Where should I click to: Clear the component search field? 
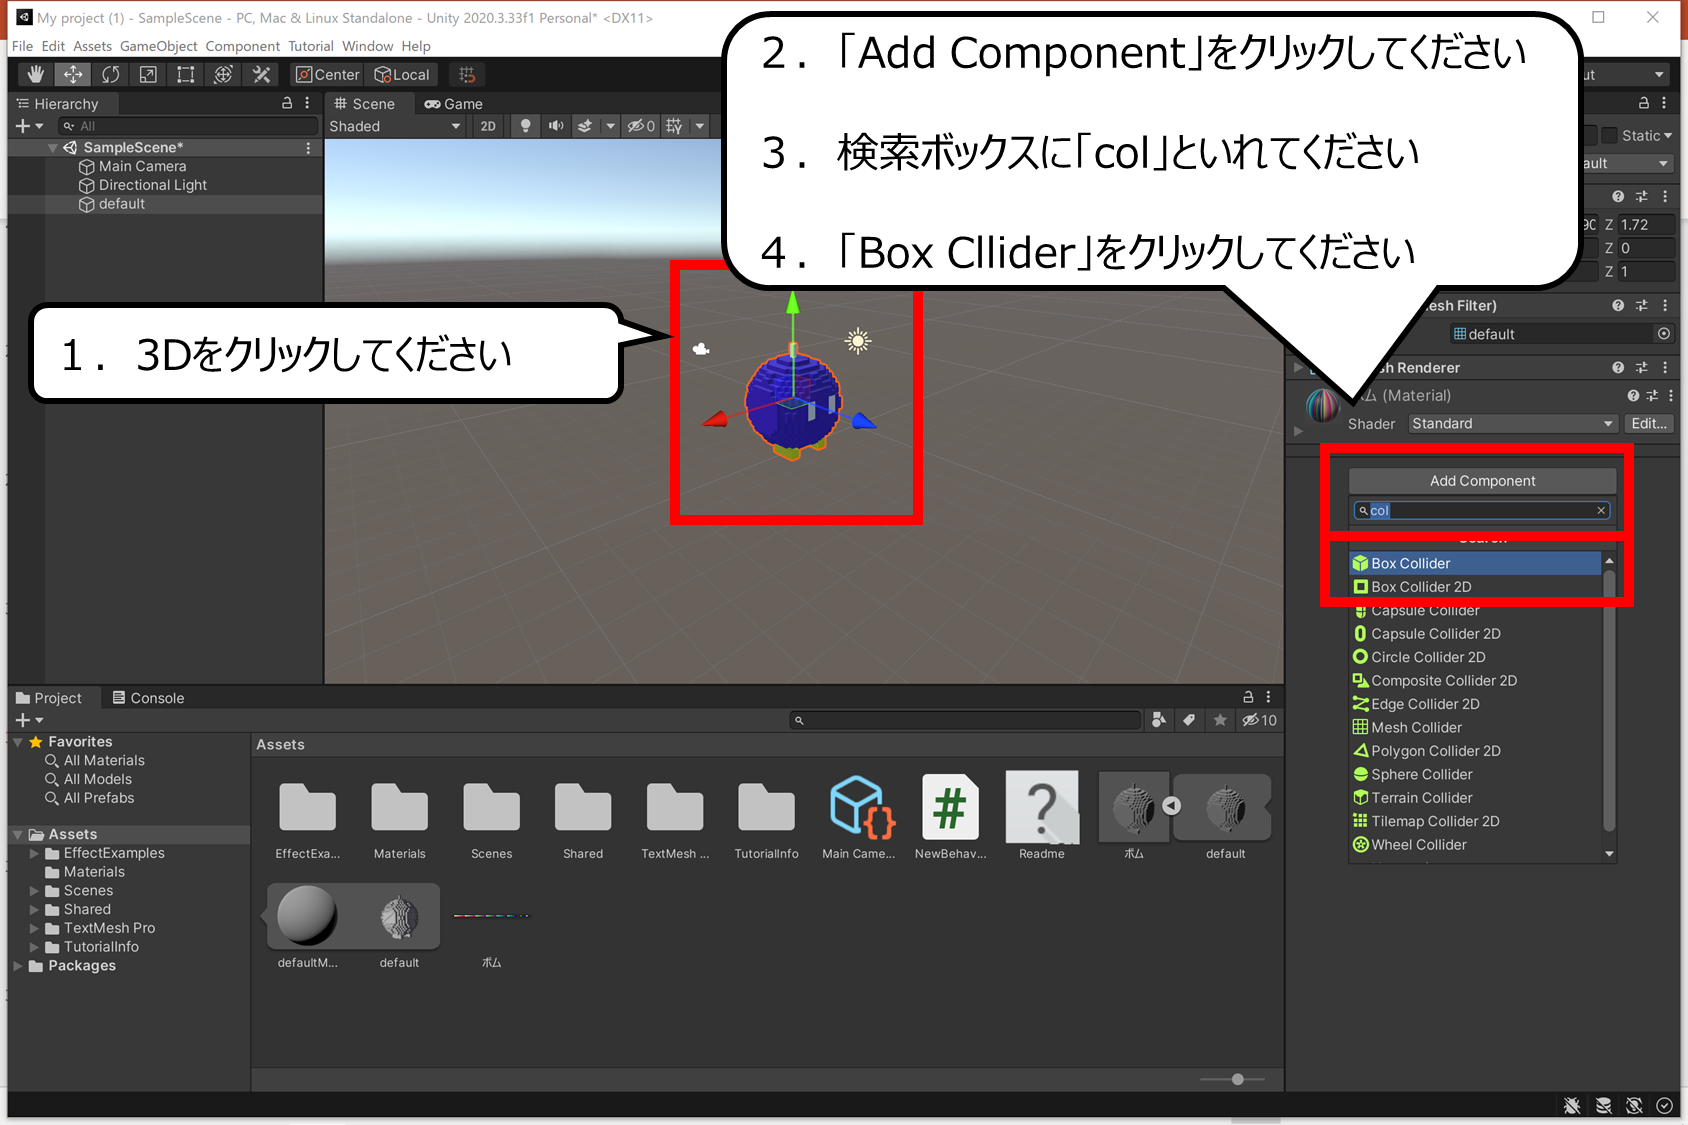(x=1601, y=511)
